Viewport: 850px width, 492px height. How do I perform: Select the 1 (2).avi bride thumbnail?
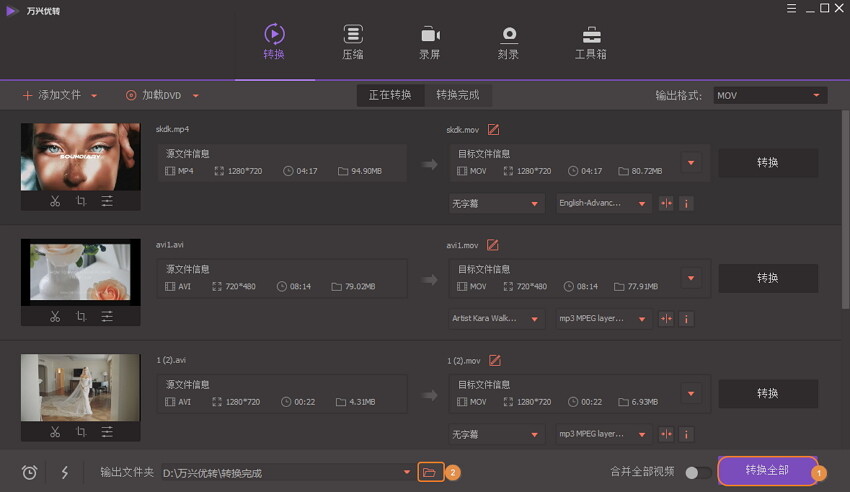click(80, 387)
